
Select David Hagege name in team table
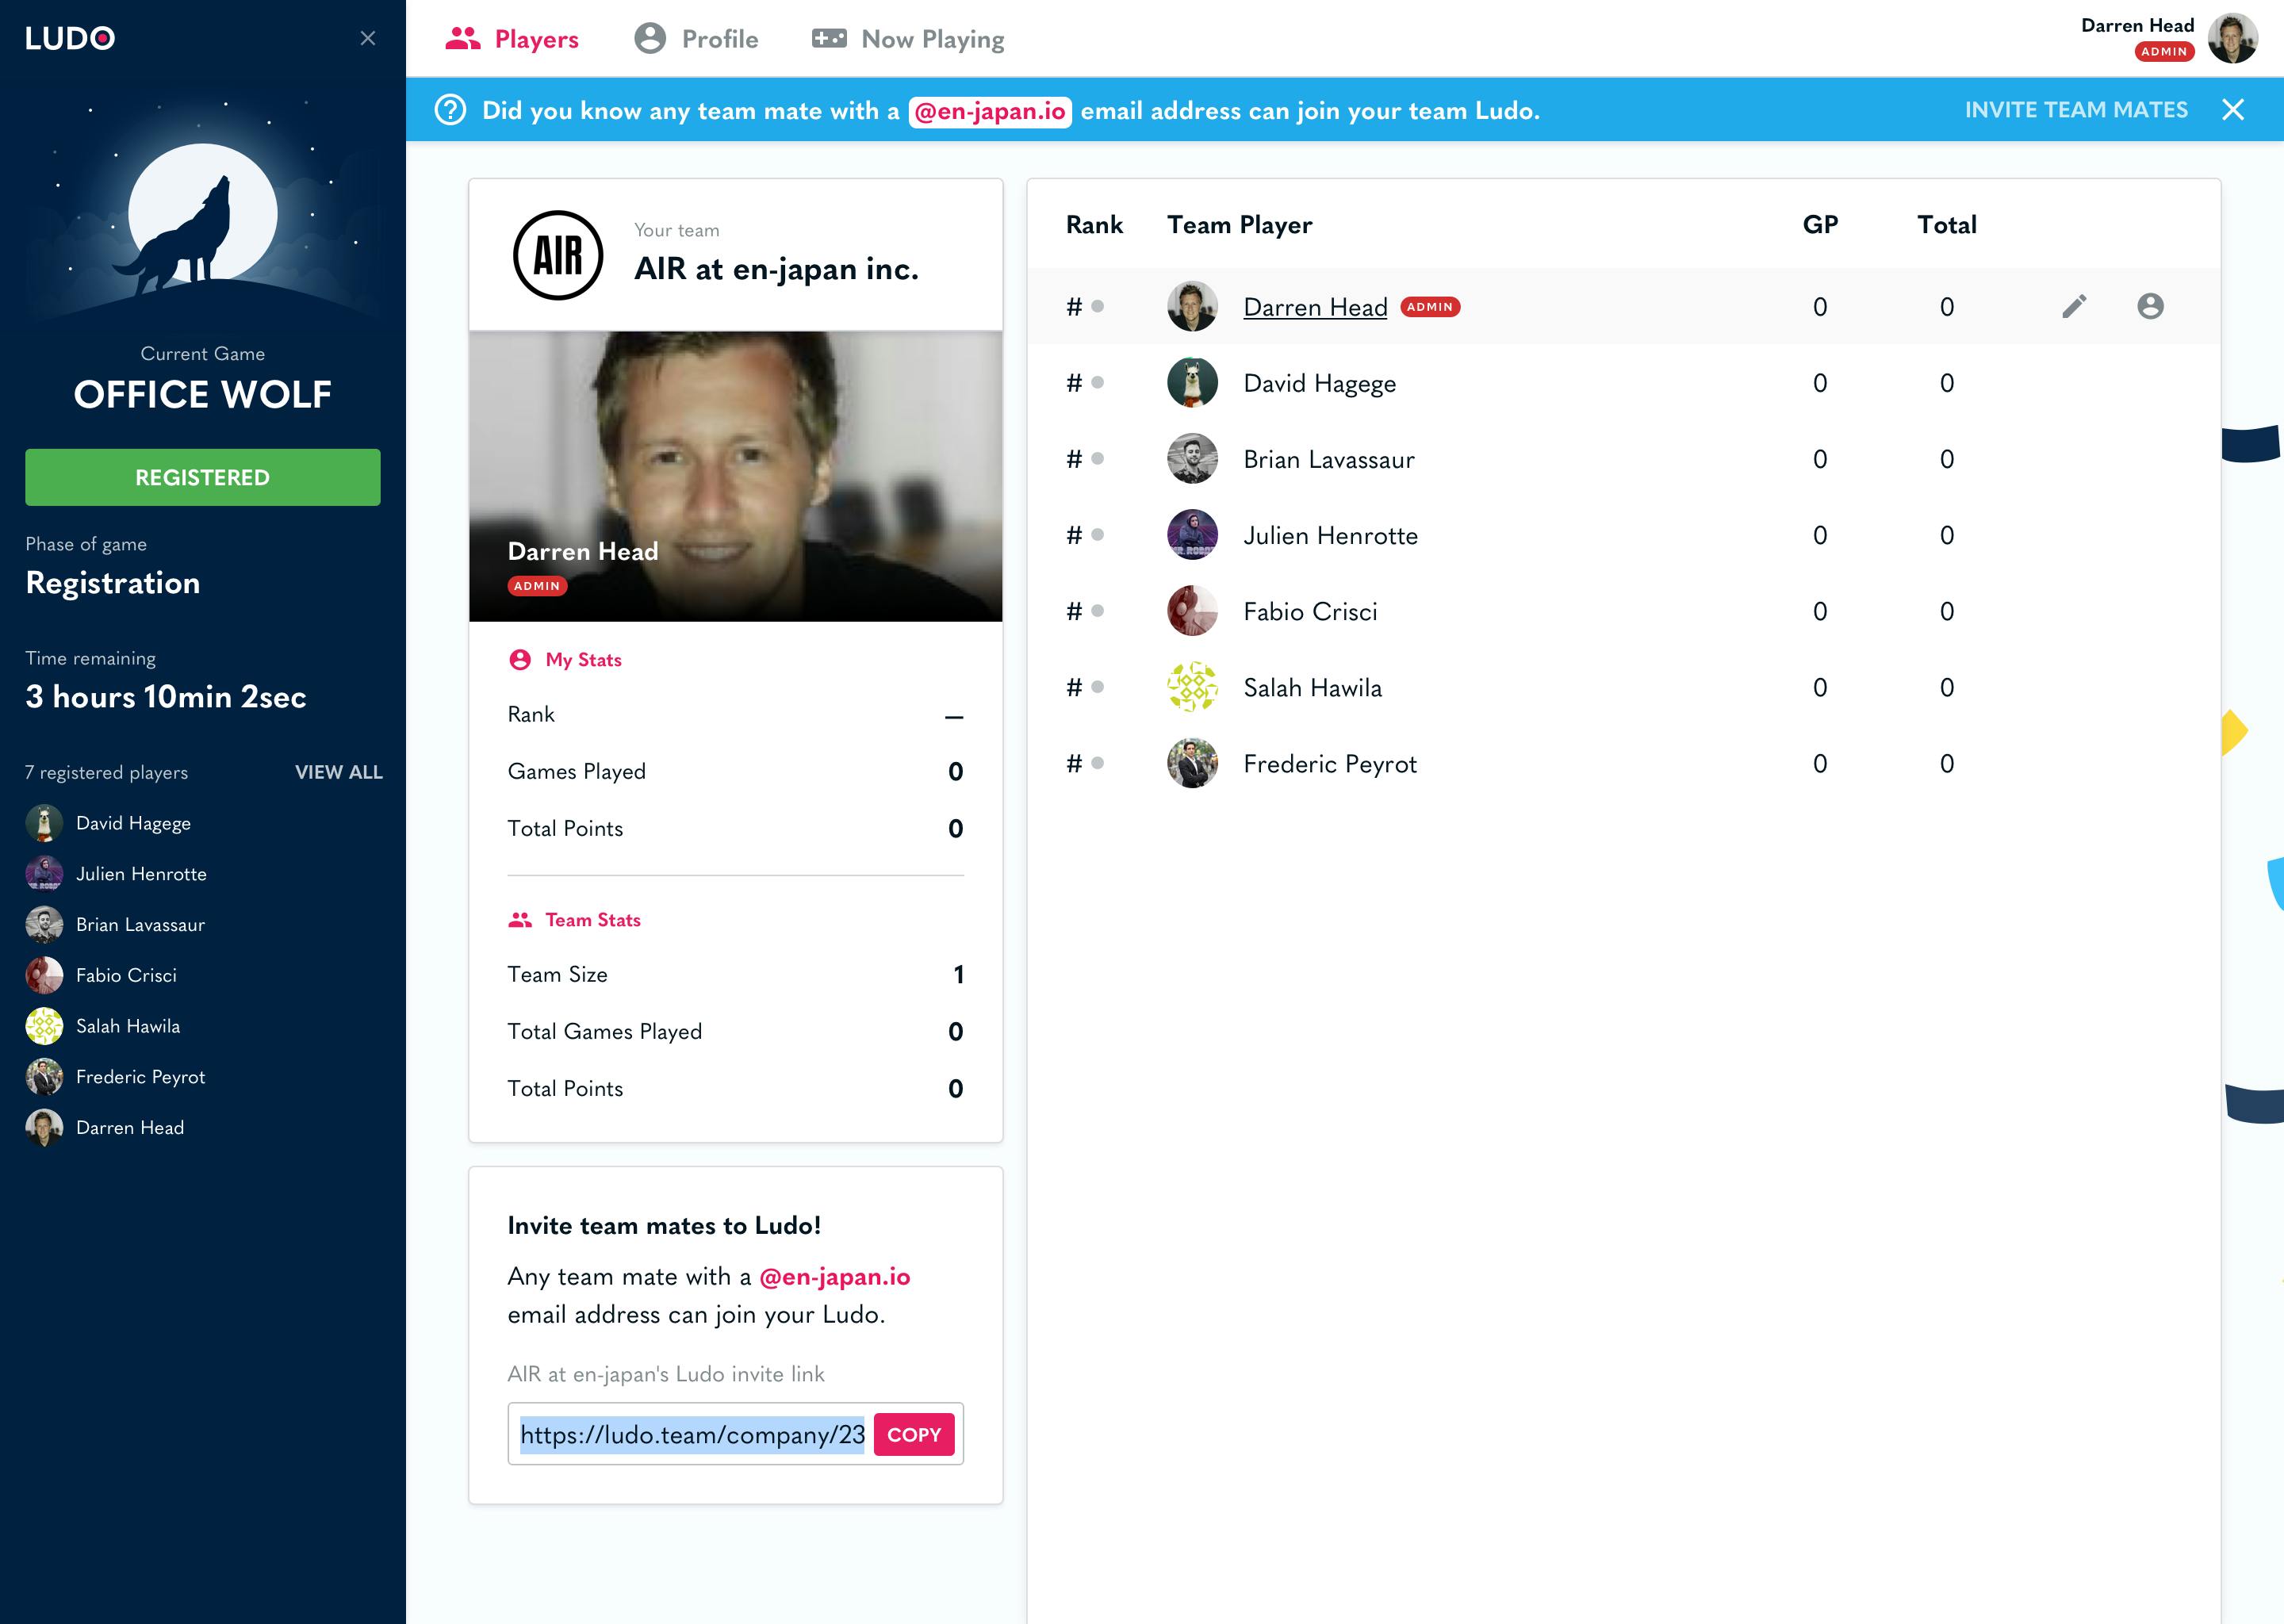(x=1319, y=383)
